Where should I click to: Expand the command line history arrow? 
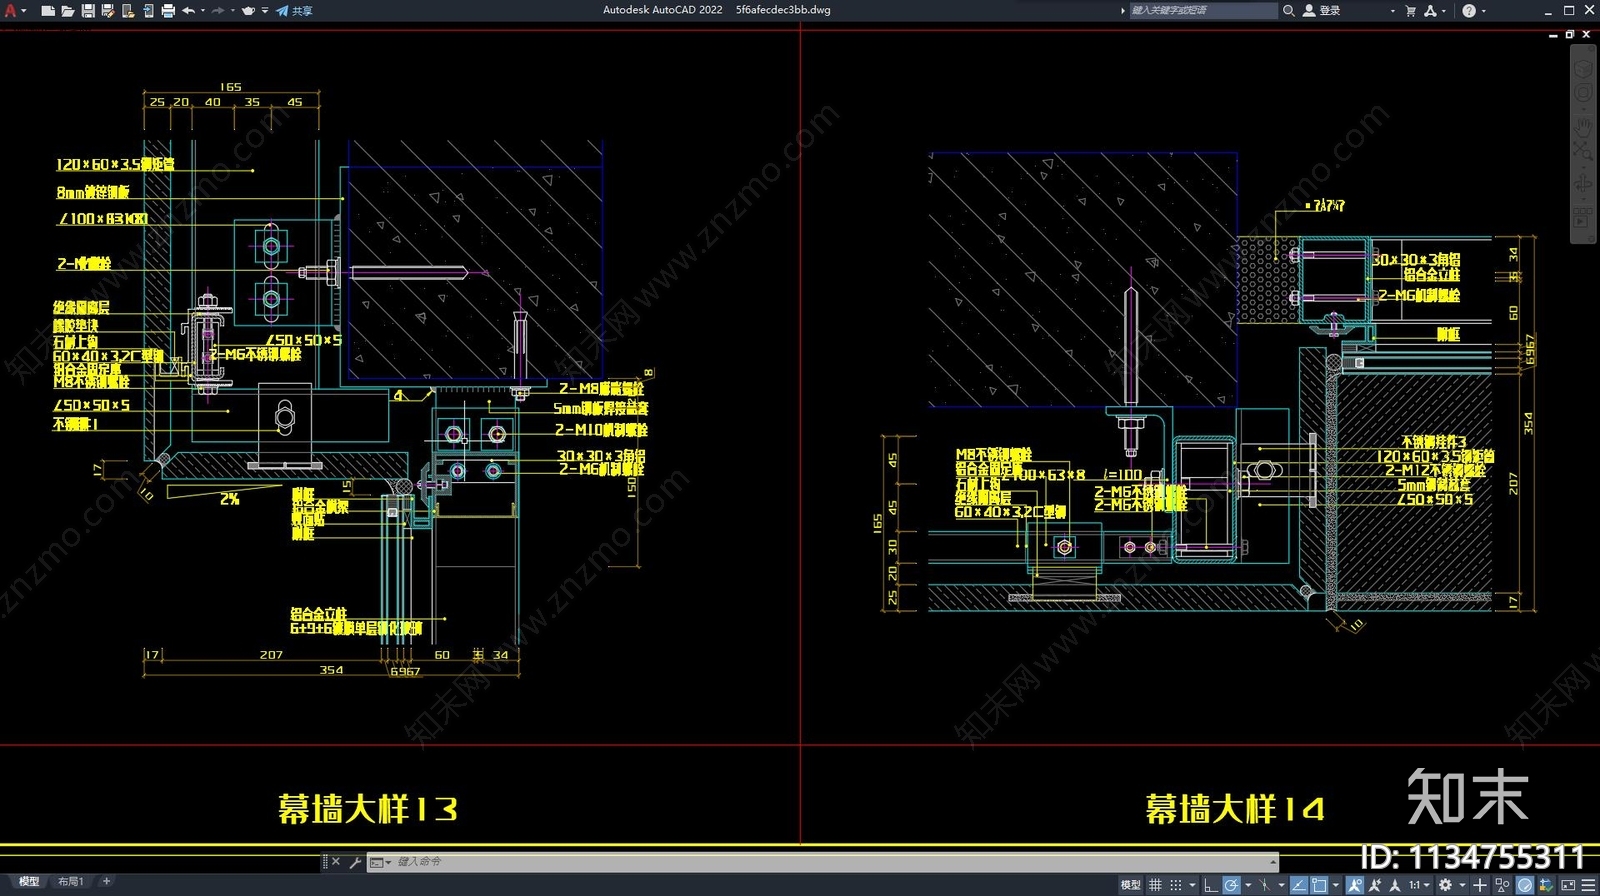tap(1273, 862)
